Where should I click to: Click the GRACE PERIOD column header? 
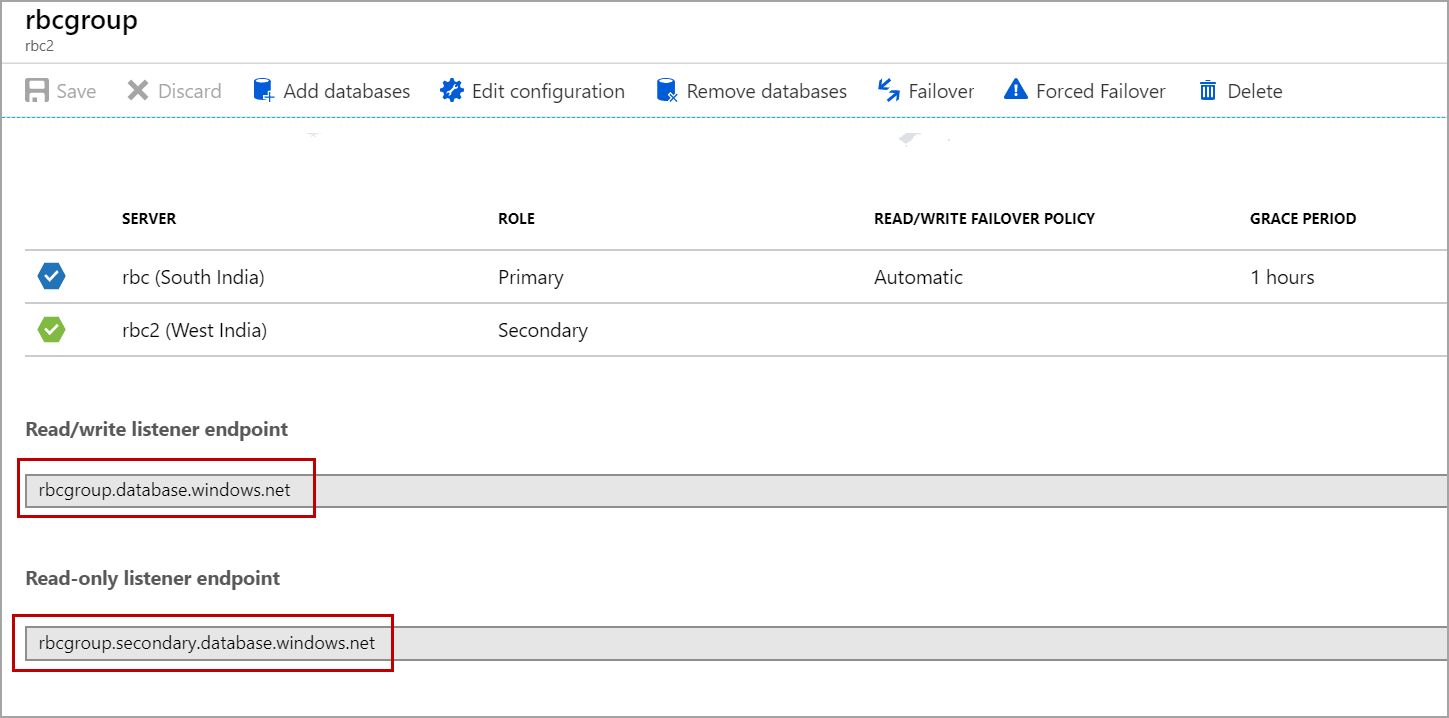click(x=1303, y=219)
